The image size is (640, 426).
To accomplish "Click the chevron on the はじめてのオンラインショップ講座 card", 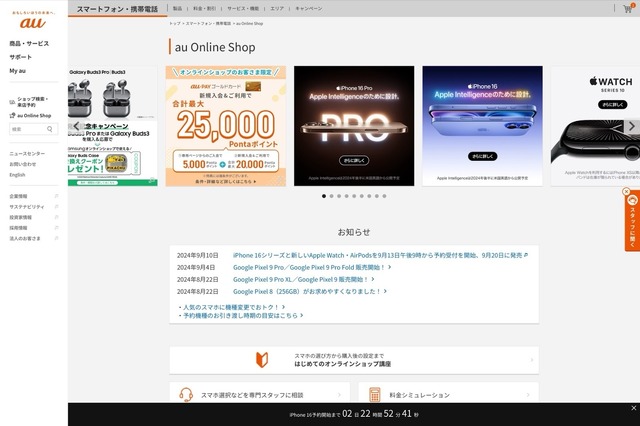I will coord(531,360).
